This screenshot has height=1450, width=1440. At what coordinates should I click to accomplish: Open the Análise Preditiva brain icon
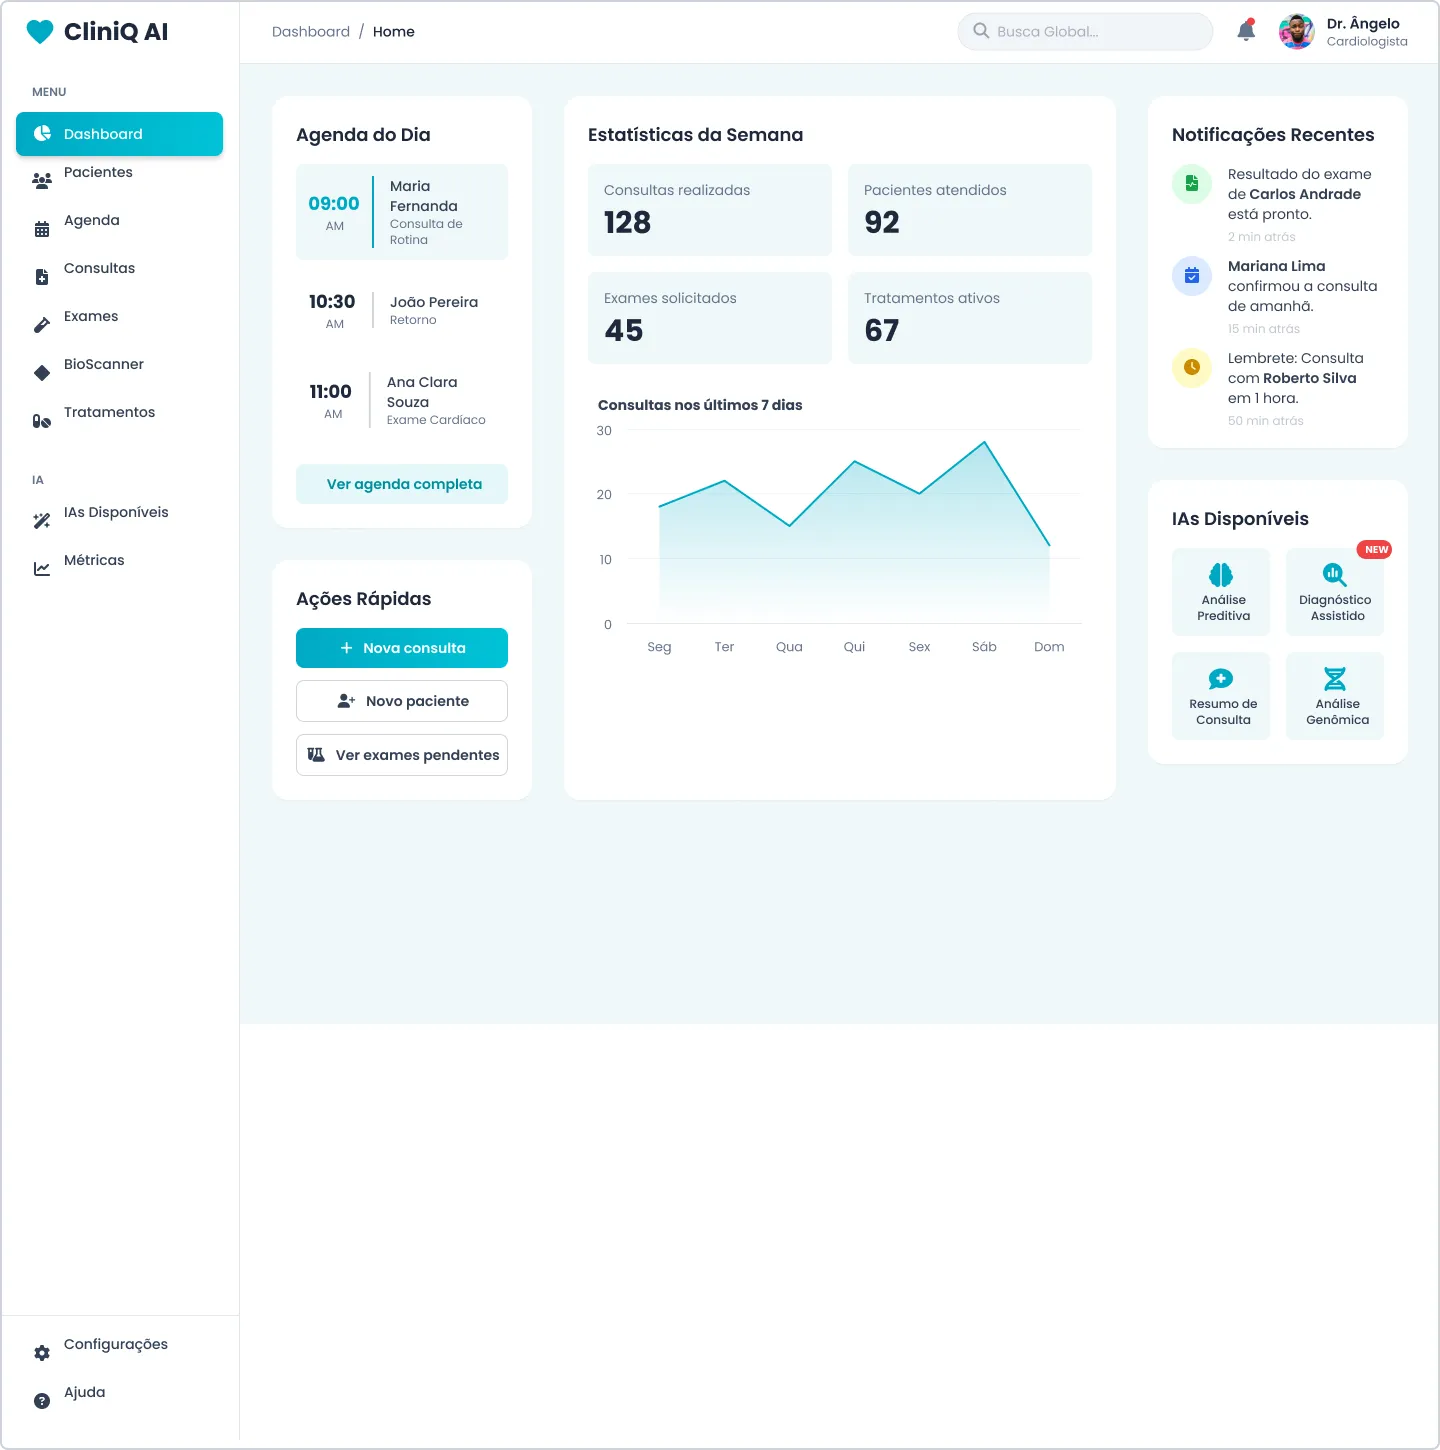point(1221,575)
